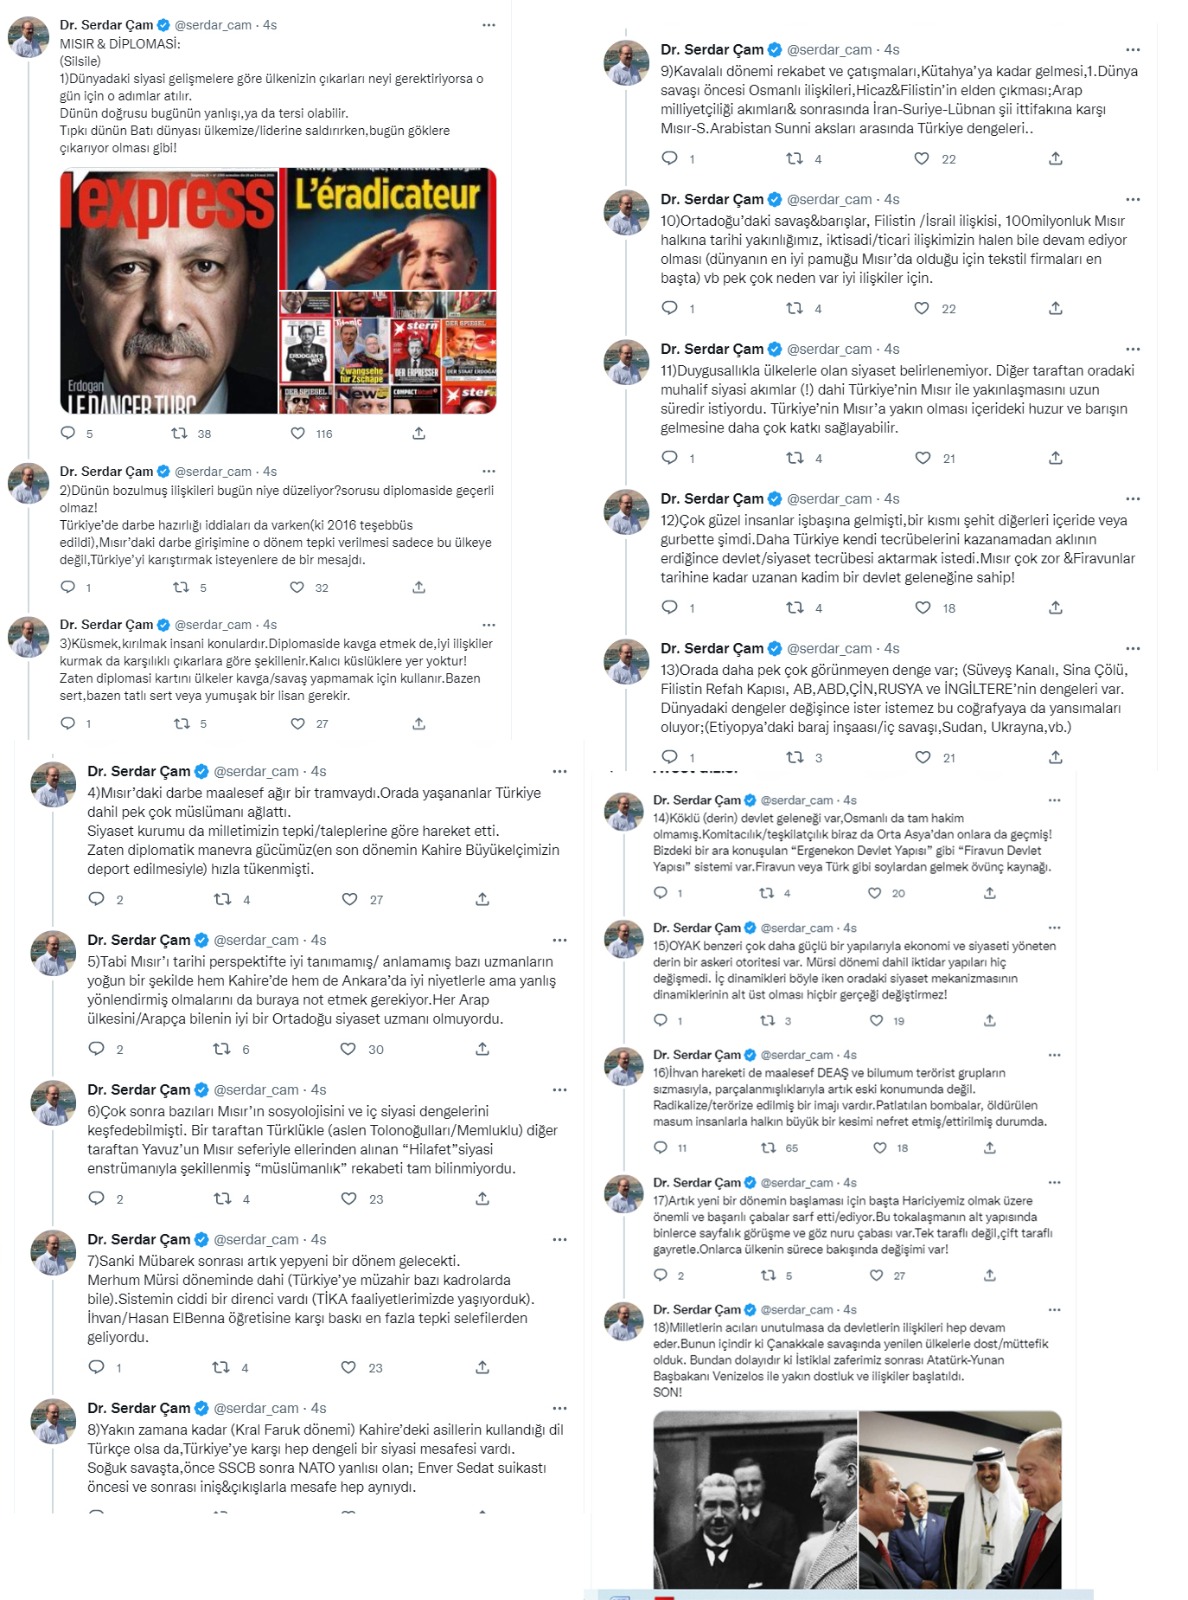Like the tweet starting with 9)Kavalalı dönemi
This screenshot has width=1188, height=1600.
coord(922,158)
